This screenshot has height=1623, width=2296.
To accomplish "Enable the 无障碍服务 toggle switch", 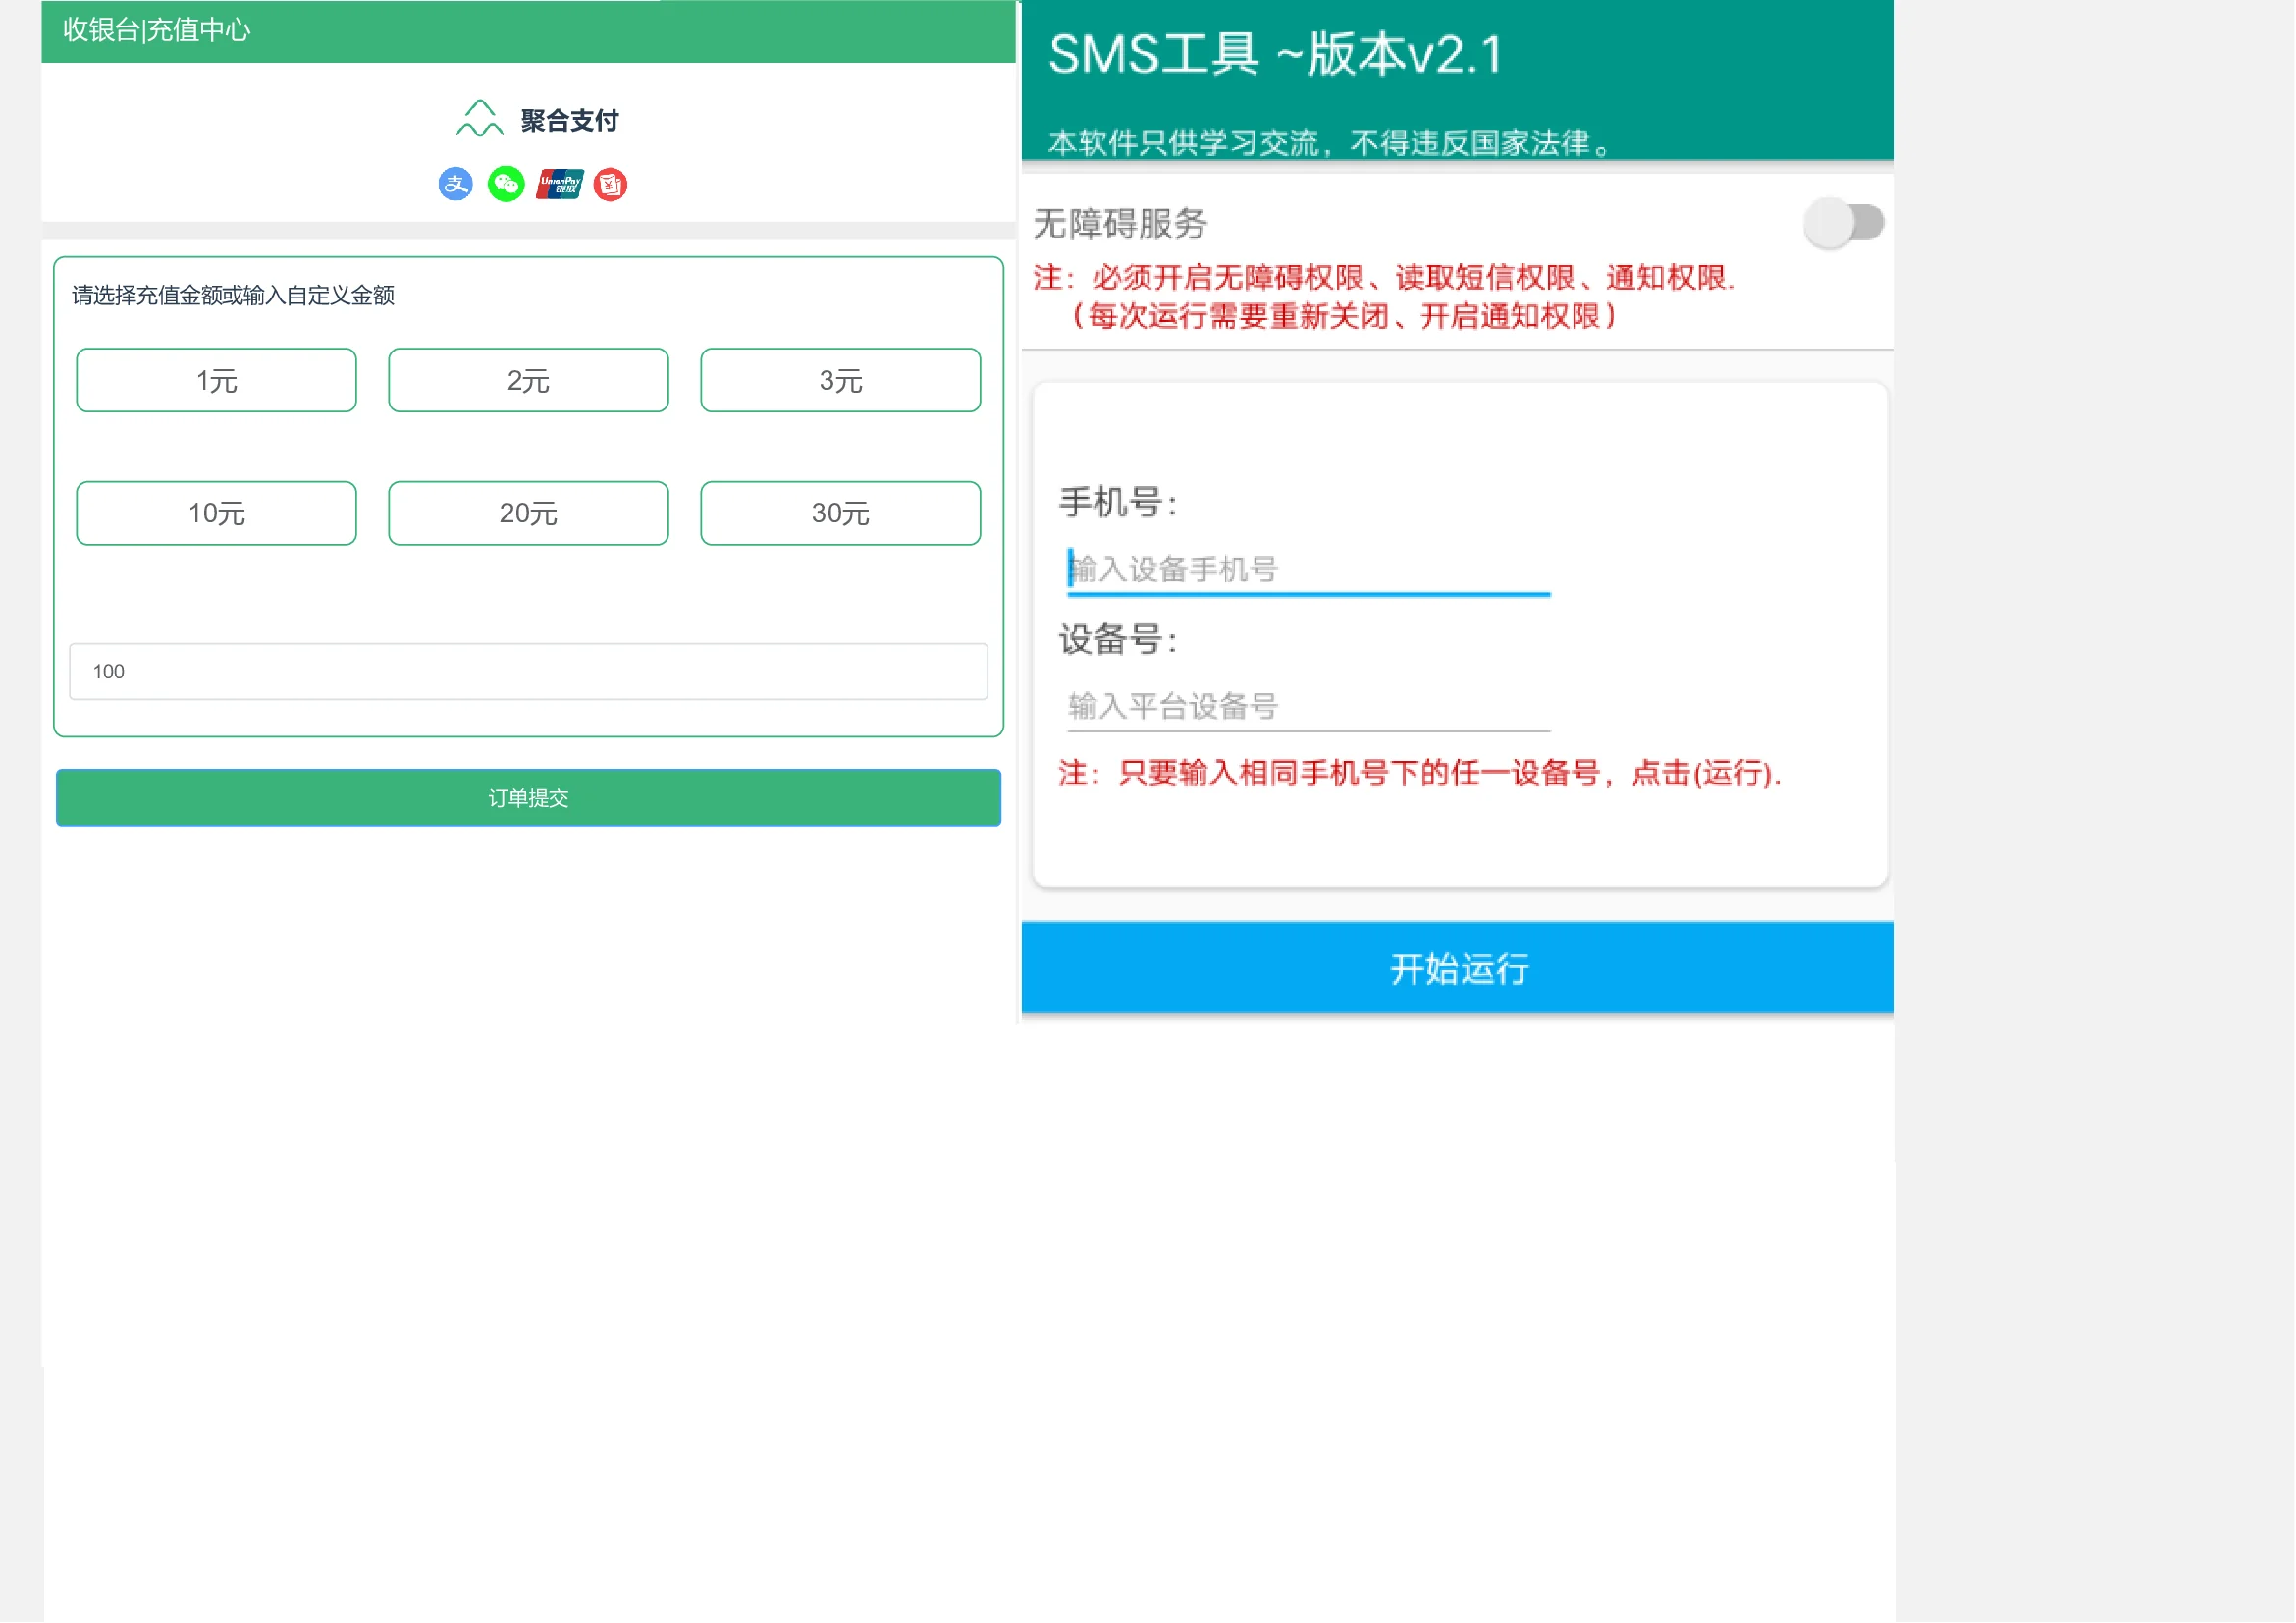I will 1843,222.
